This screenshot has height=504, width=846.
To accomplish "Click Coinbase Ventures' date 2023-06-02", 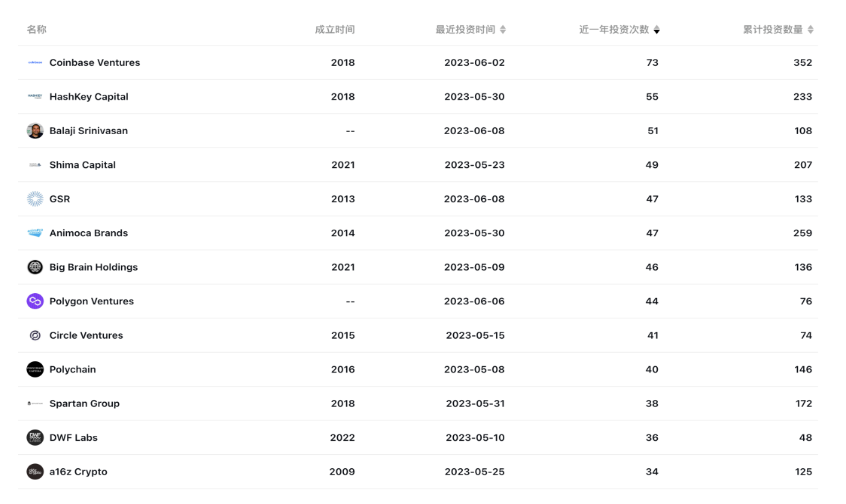I will pyautogui.click(x=475, y=63).
